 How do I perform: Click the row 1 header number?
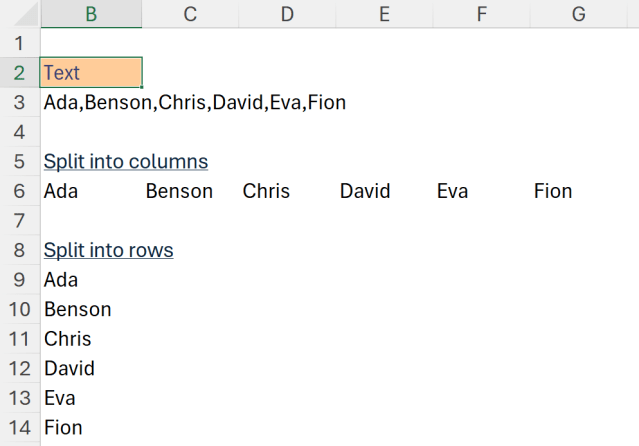click(19, 44)
